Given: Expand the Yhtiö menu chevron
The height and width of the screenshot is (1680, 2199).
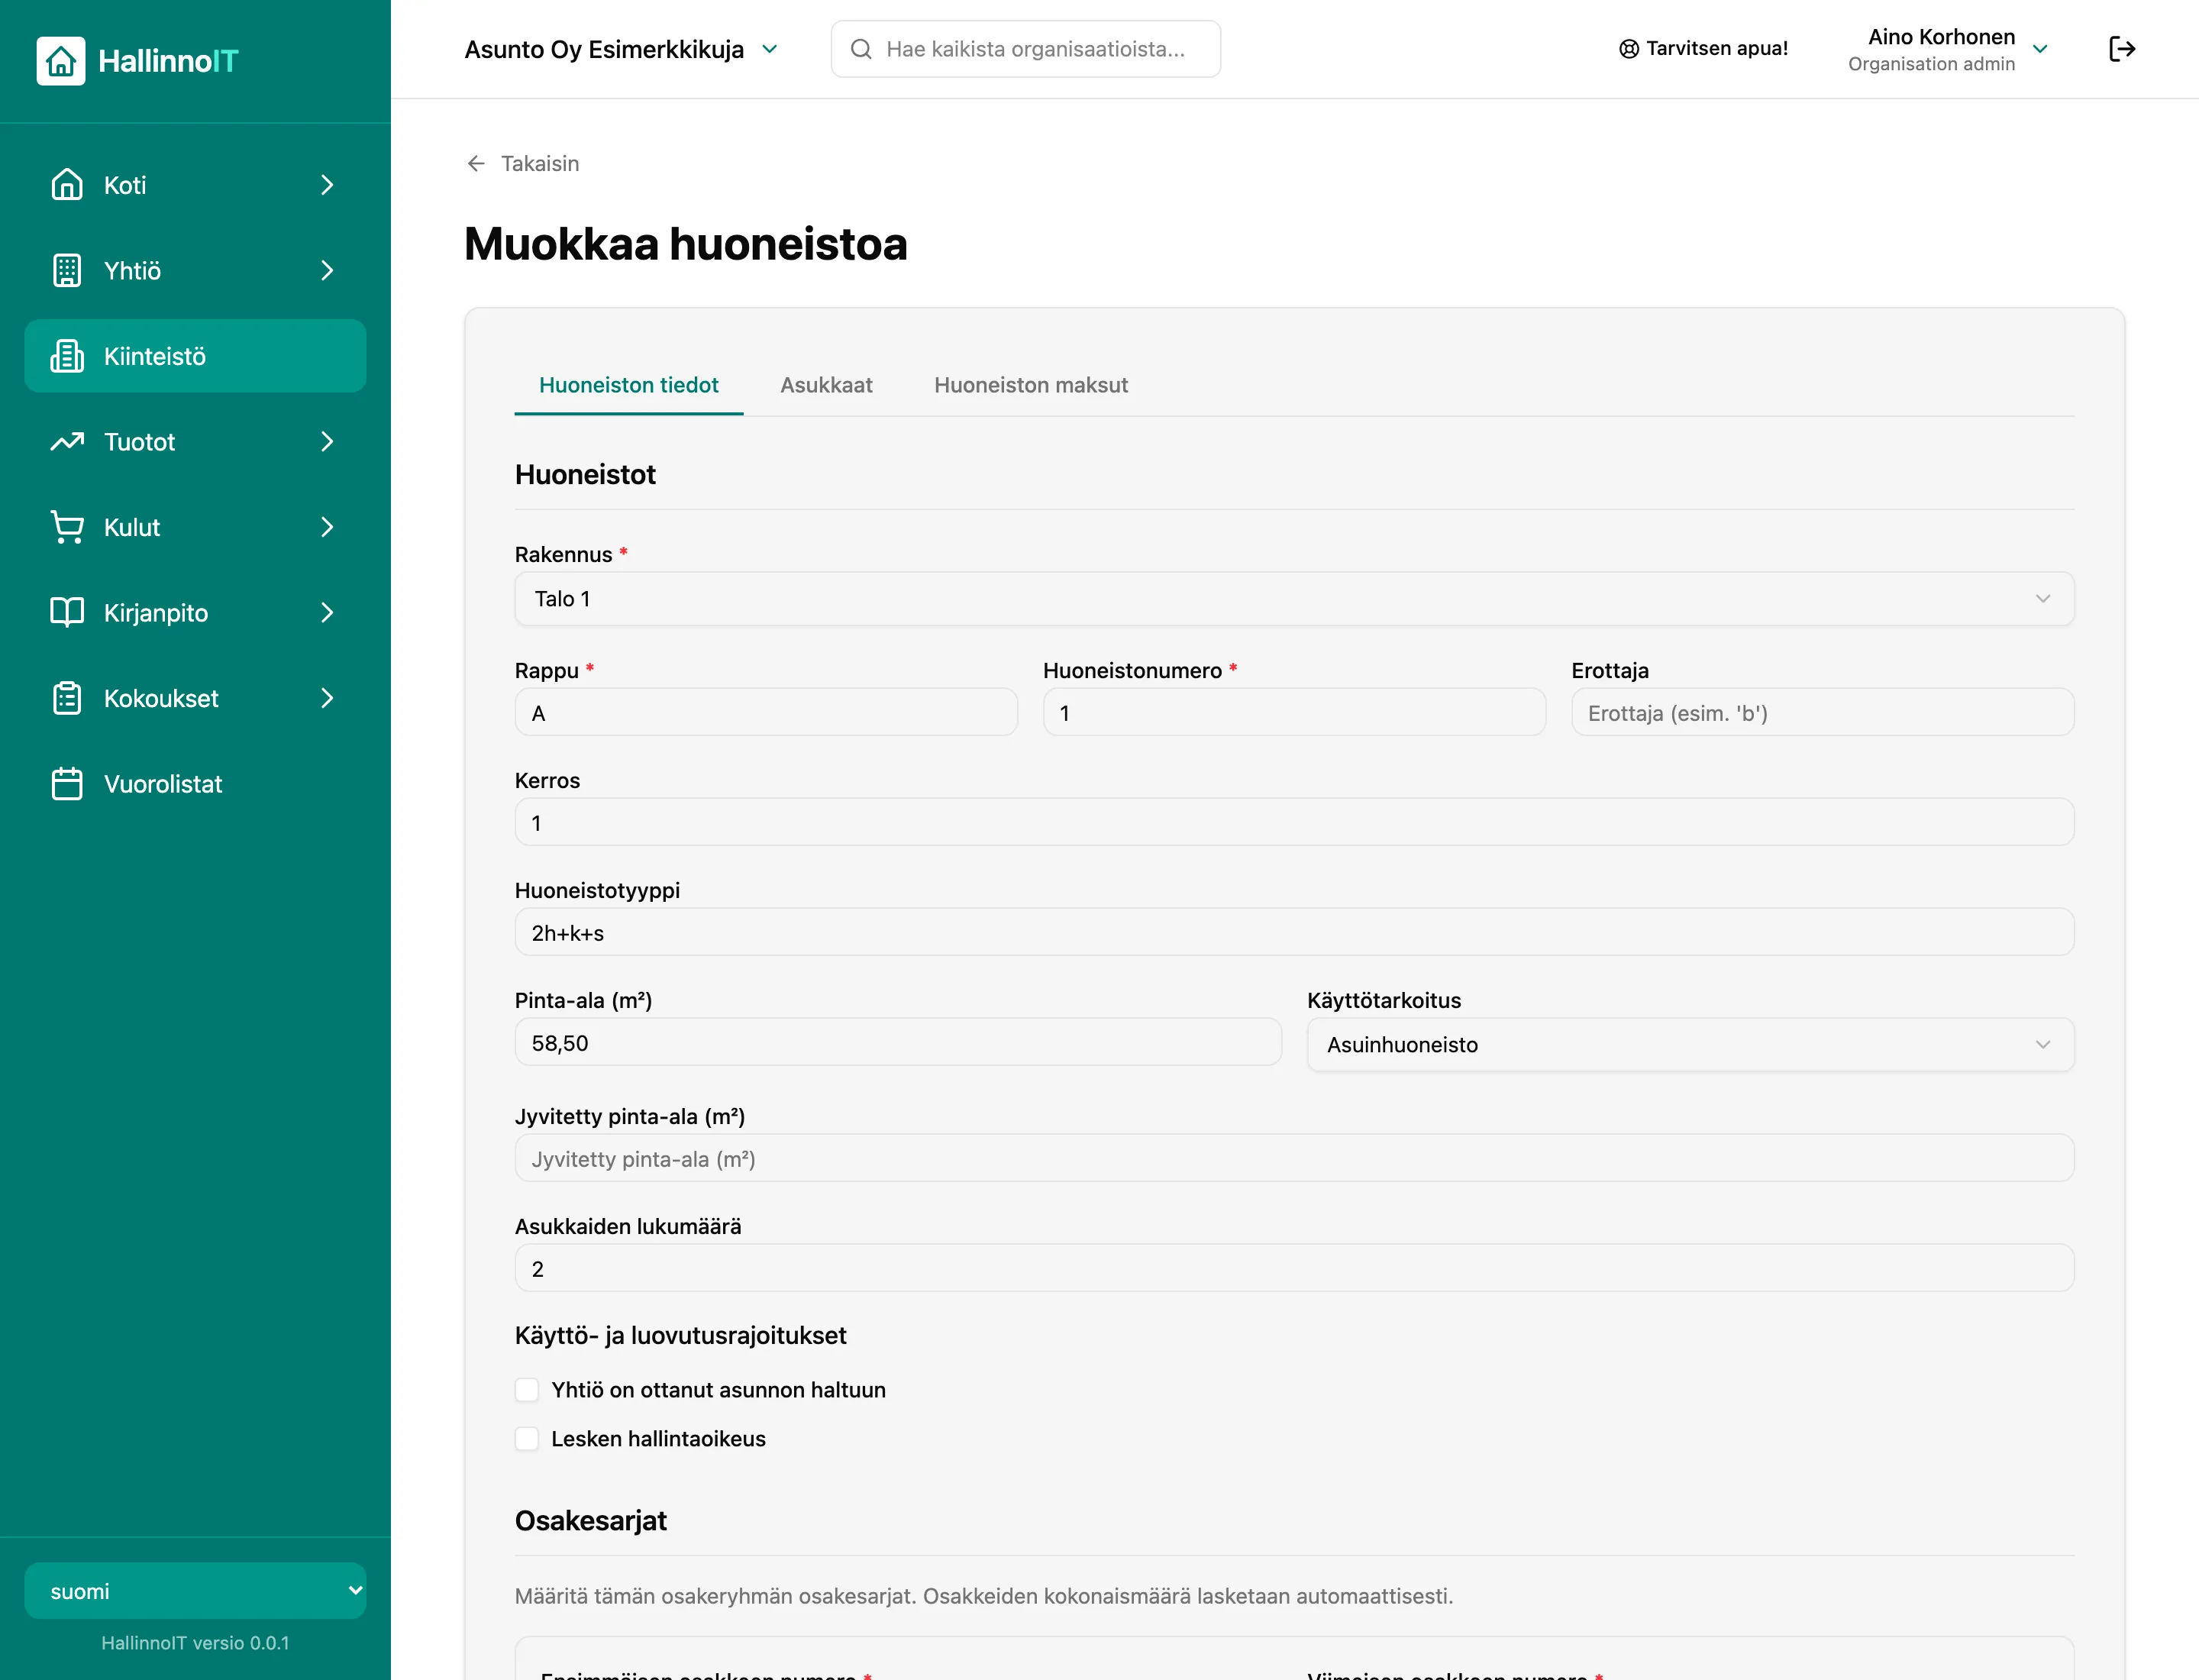Looking at the screenshot, I should pos(327,270).
